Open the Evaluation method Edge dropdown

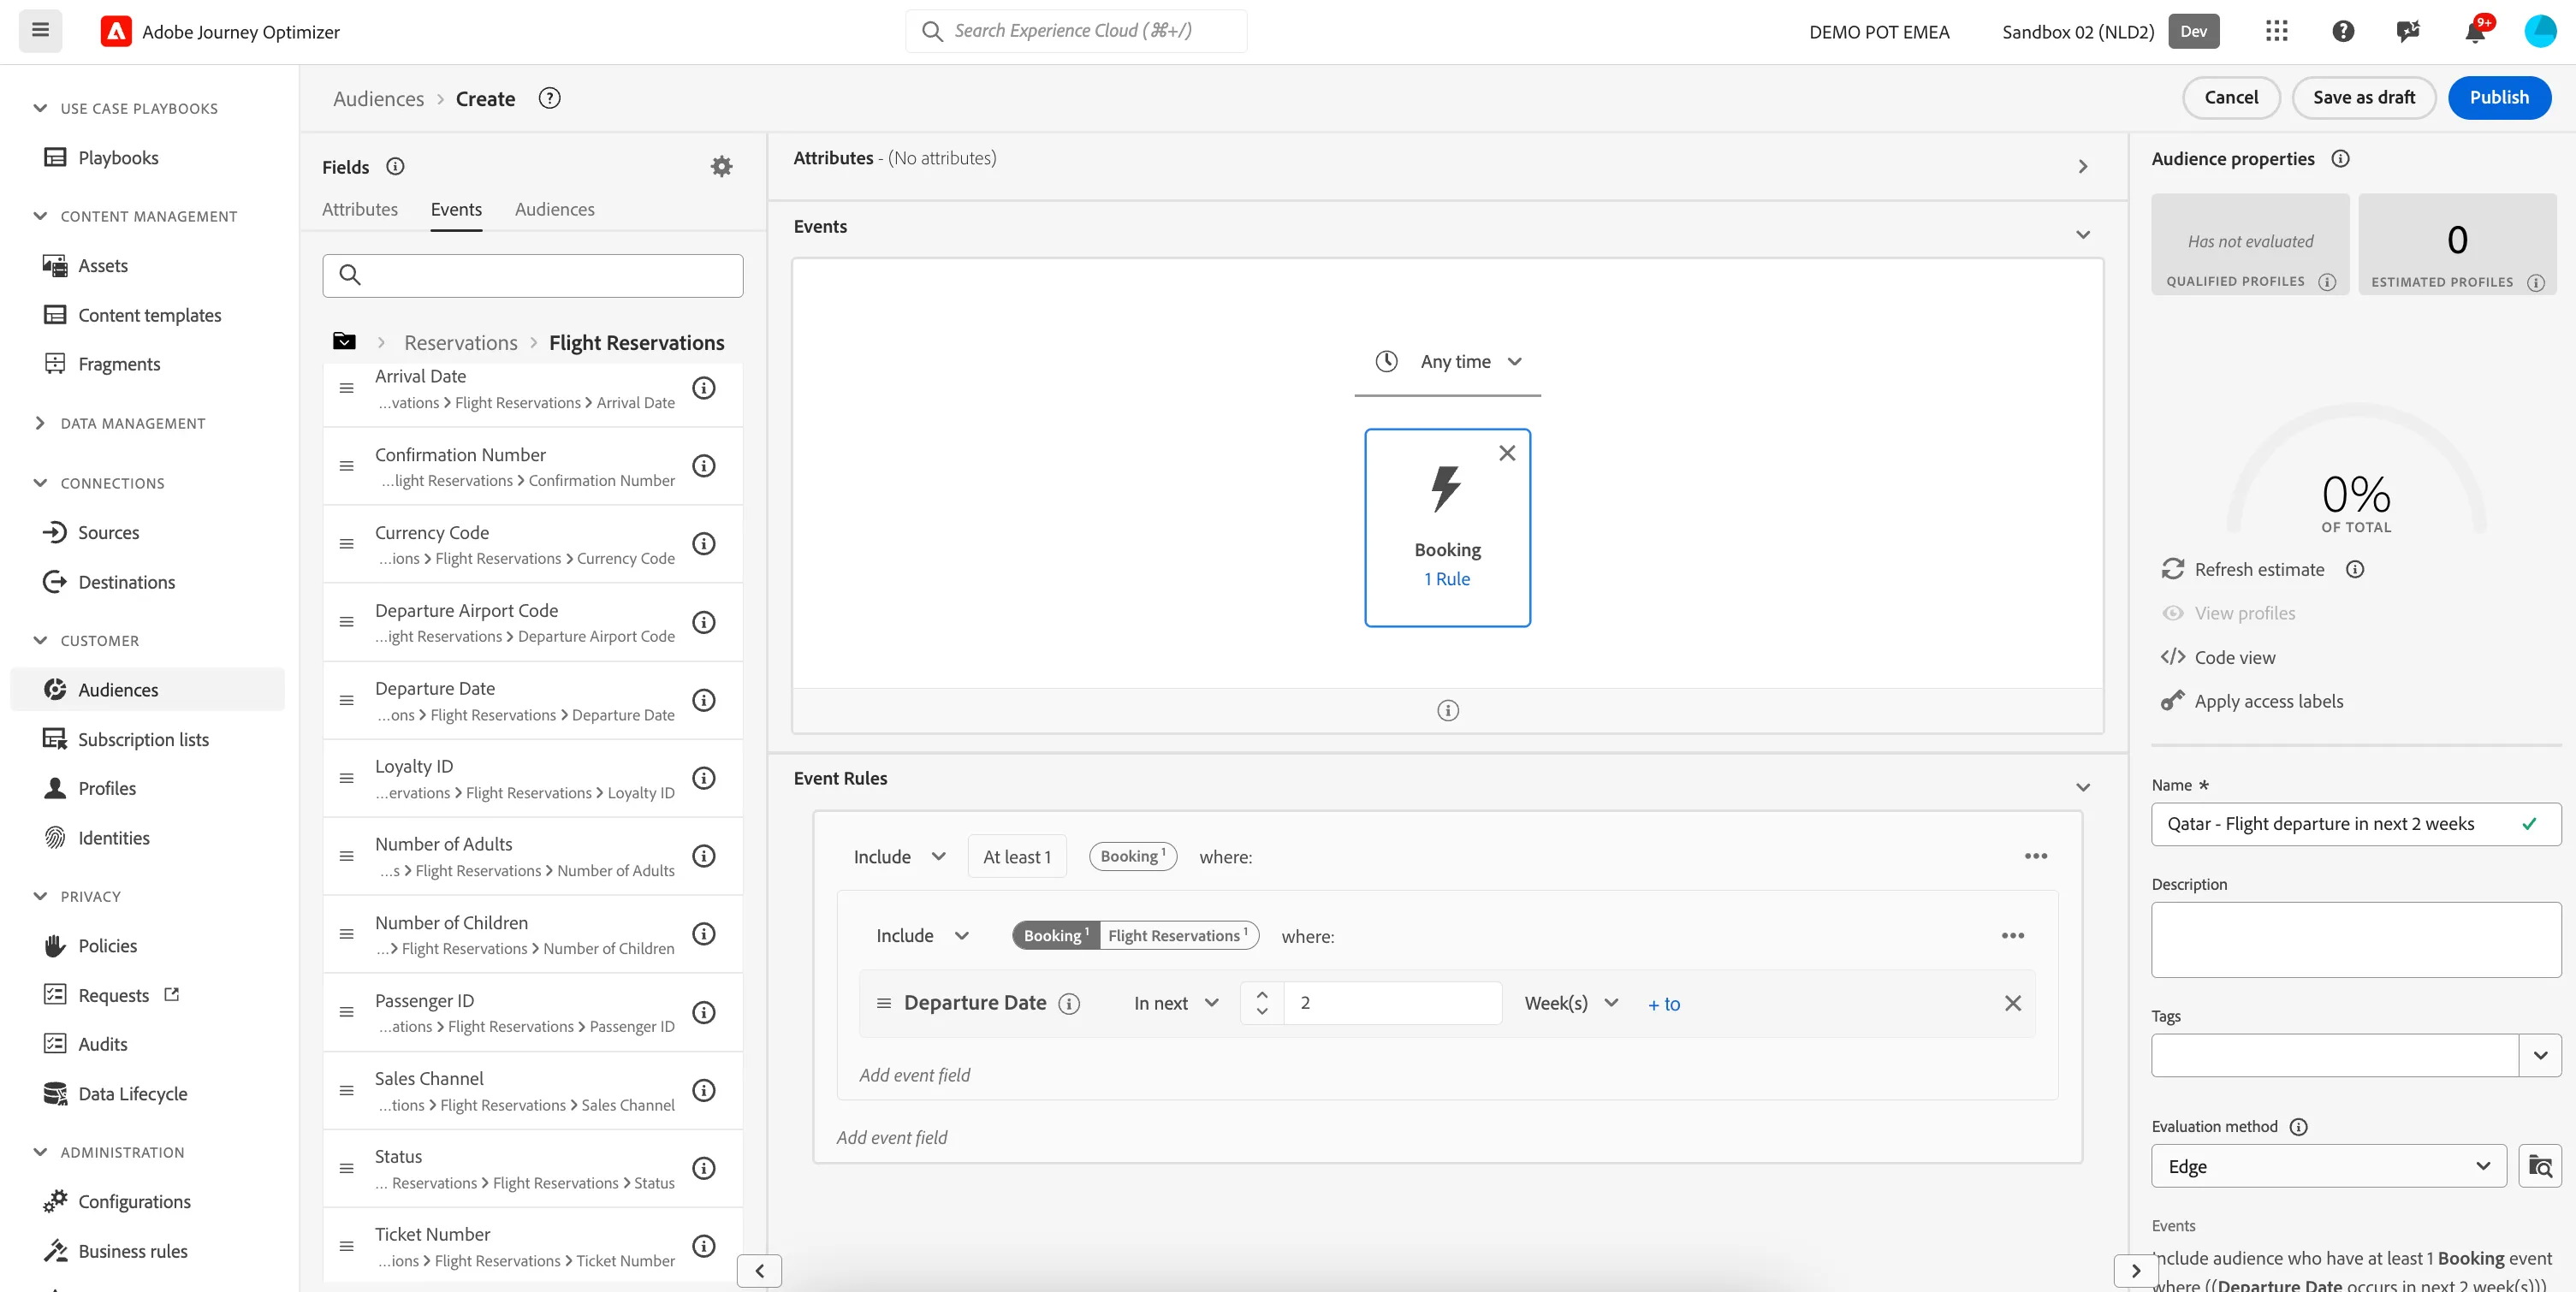tap(2328, 1166)
